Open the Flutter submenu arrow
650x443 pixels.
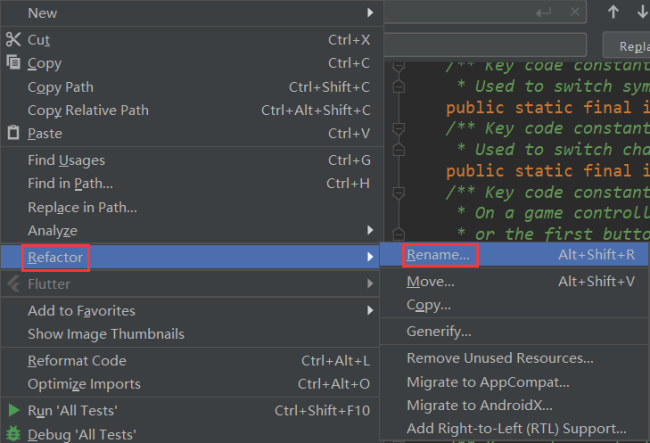pyautogui.click(x=370, y=284)
